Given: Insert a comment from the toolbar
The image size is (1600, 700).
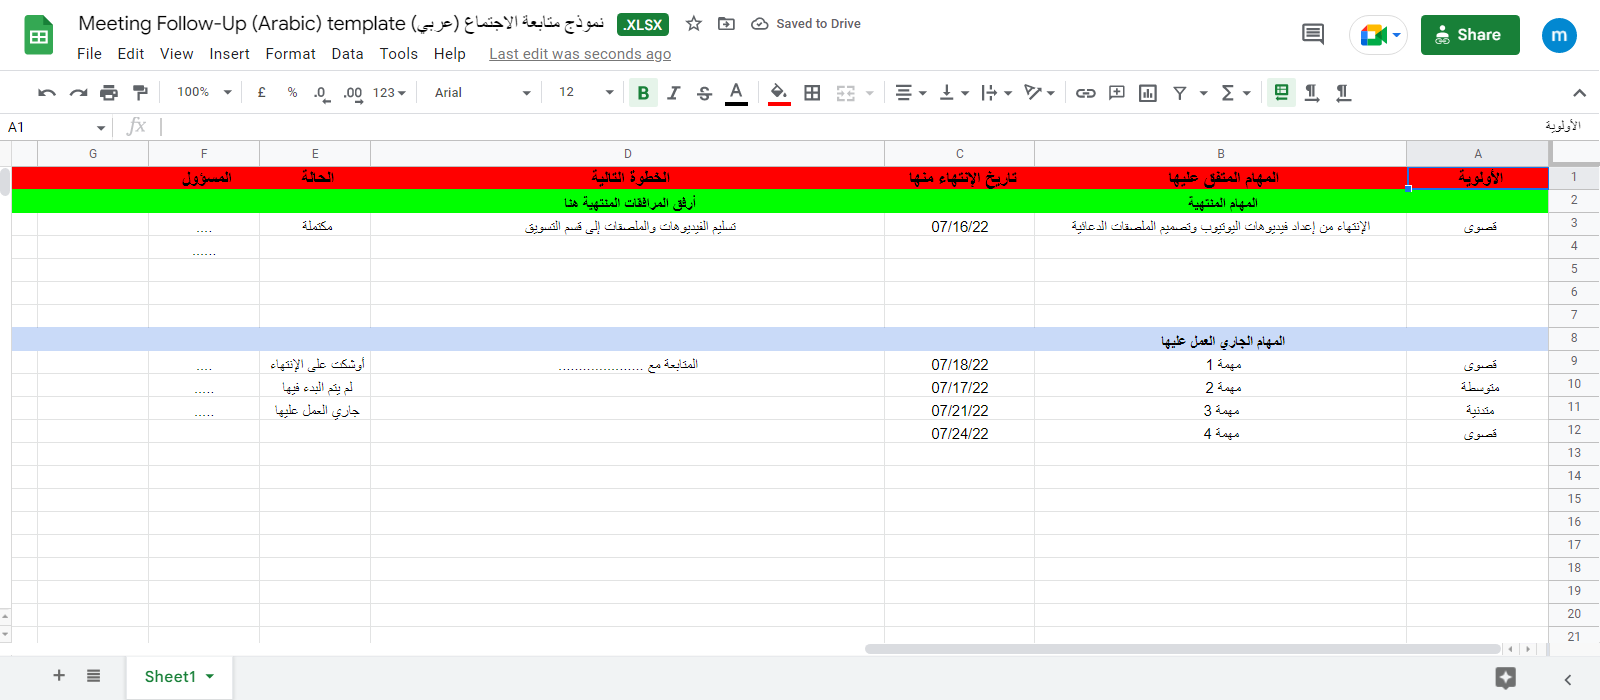Looking at the screenshot, I should point(1117,93).
